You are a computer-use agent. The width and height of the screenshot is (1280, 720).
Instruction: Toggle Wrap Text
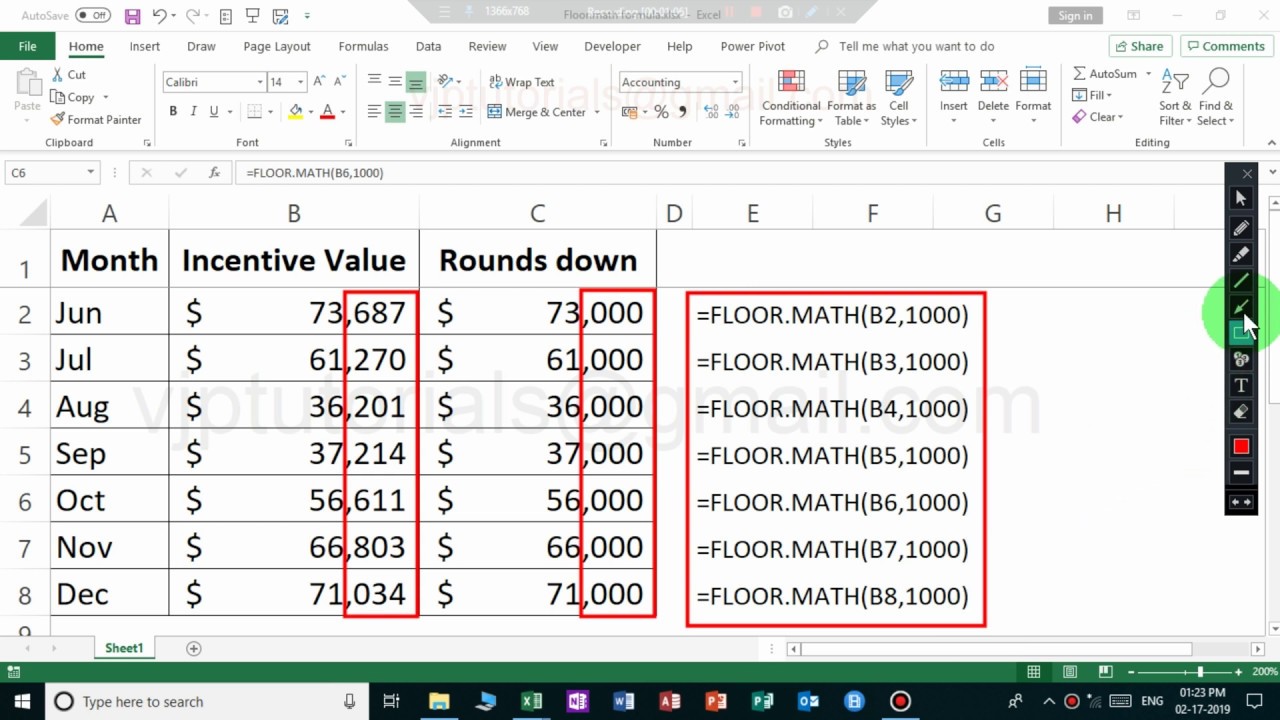[521, 82]
